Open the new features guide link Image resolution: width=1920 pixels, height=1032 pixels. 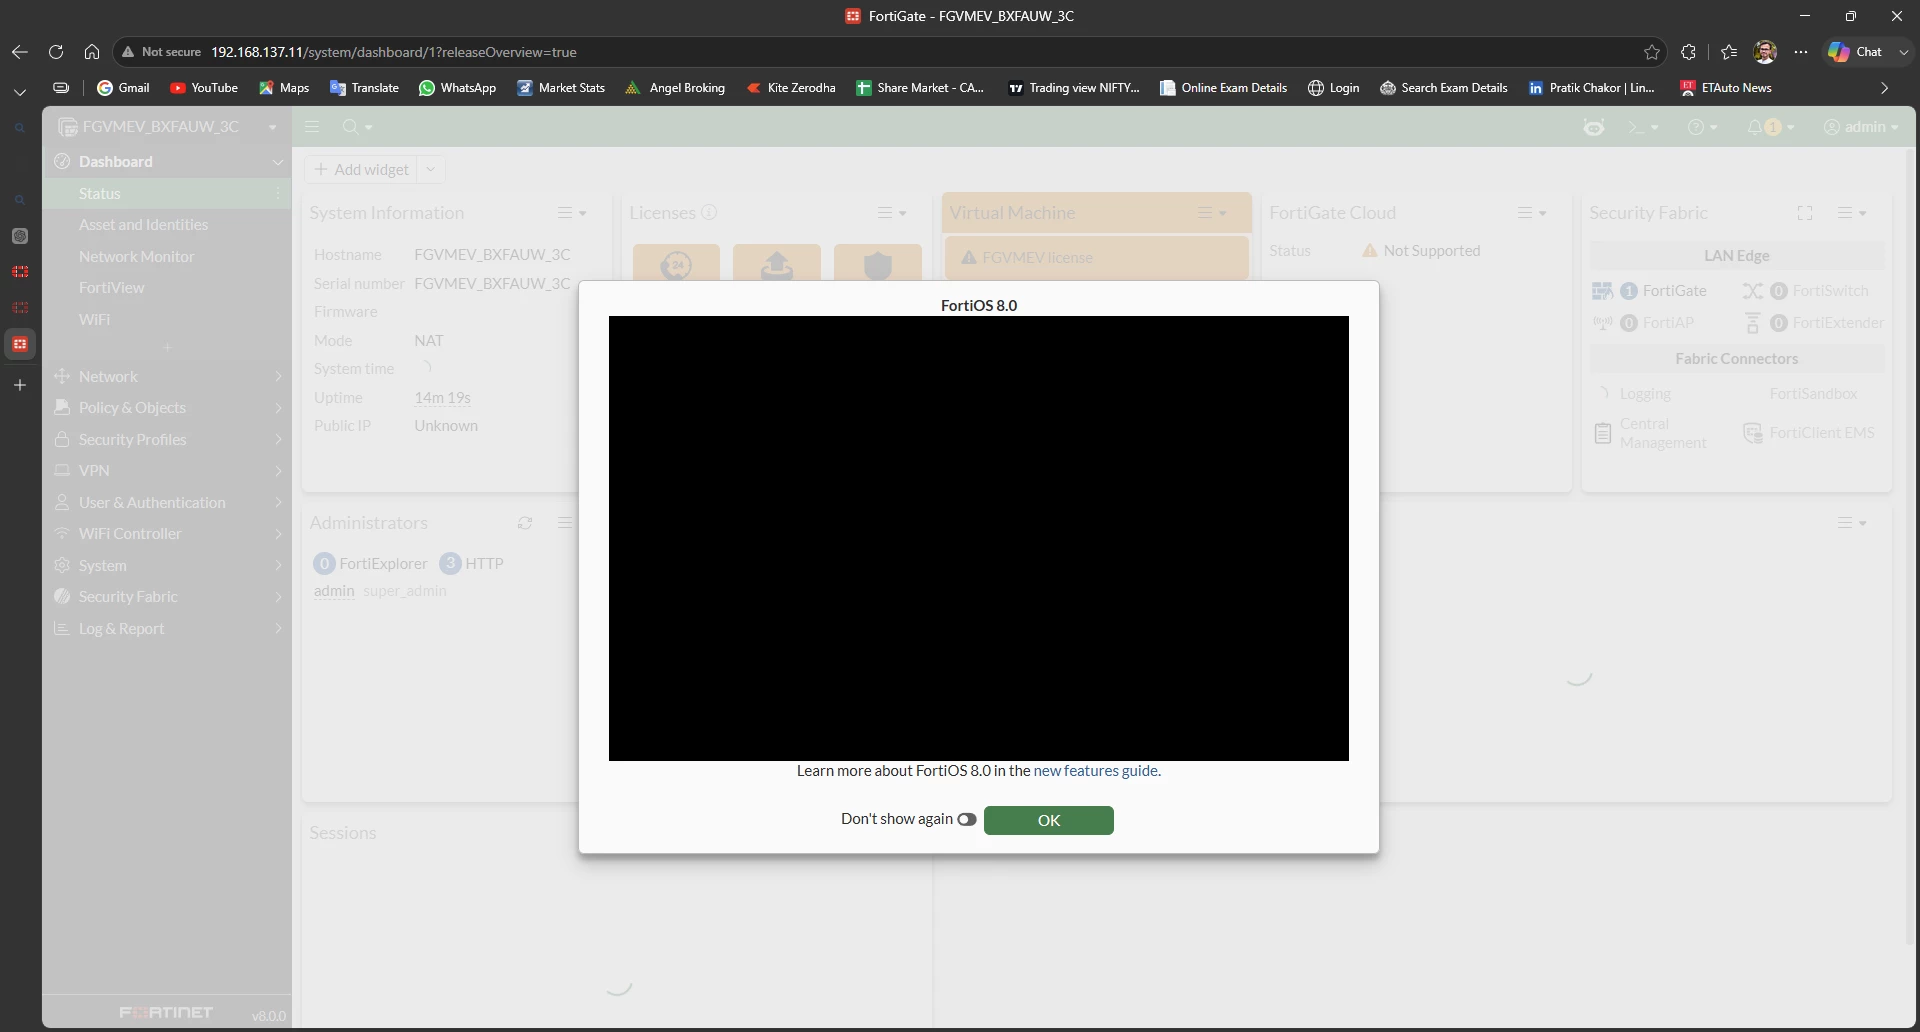click(1095, 771)
